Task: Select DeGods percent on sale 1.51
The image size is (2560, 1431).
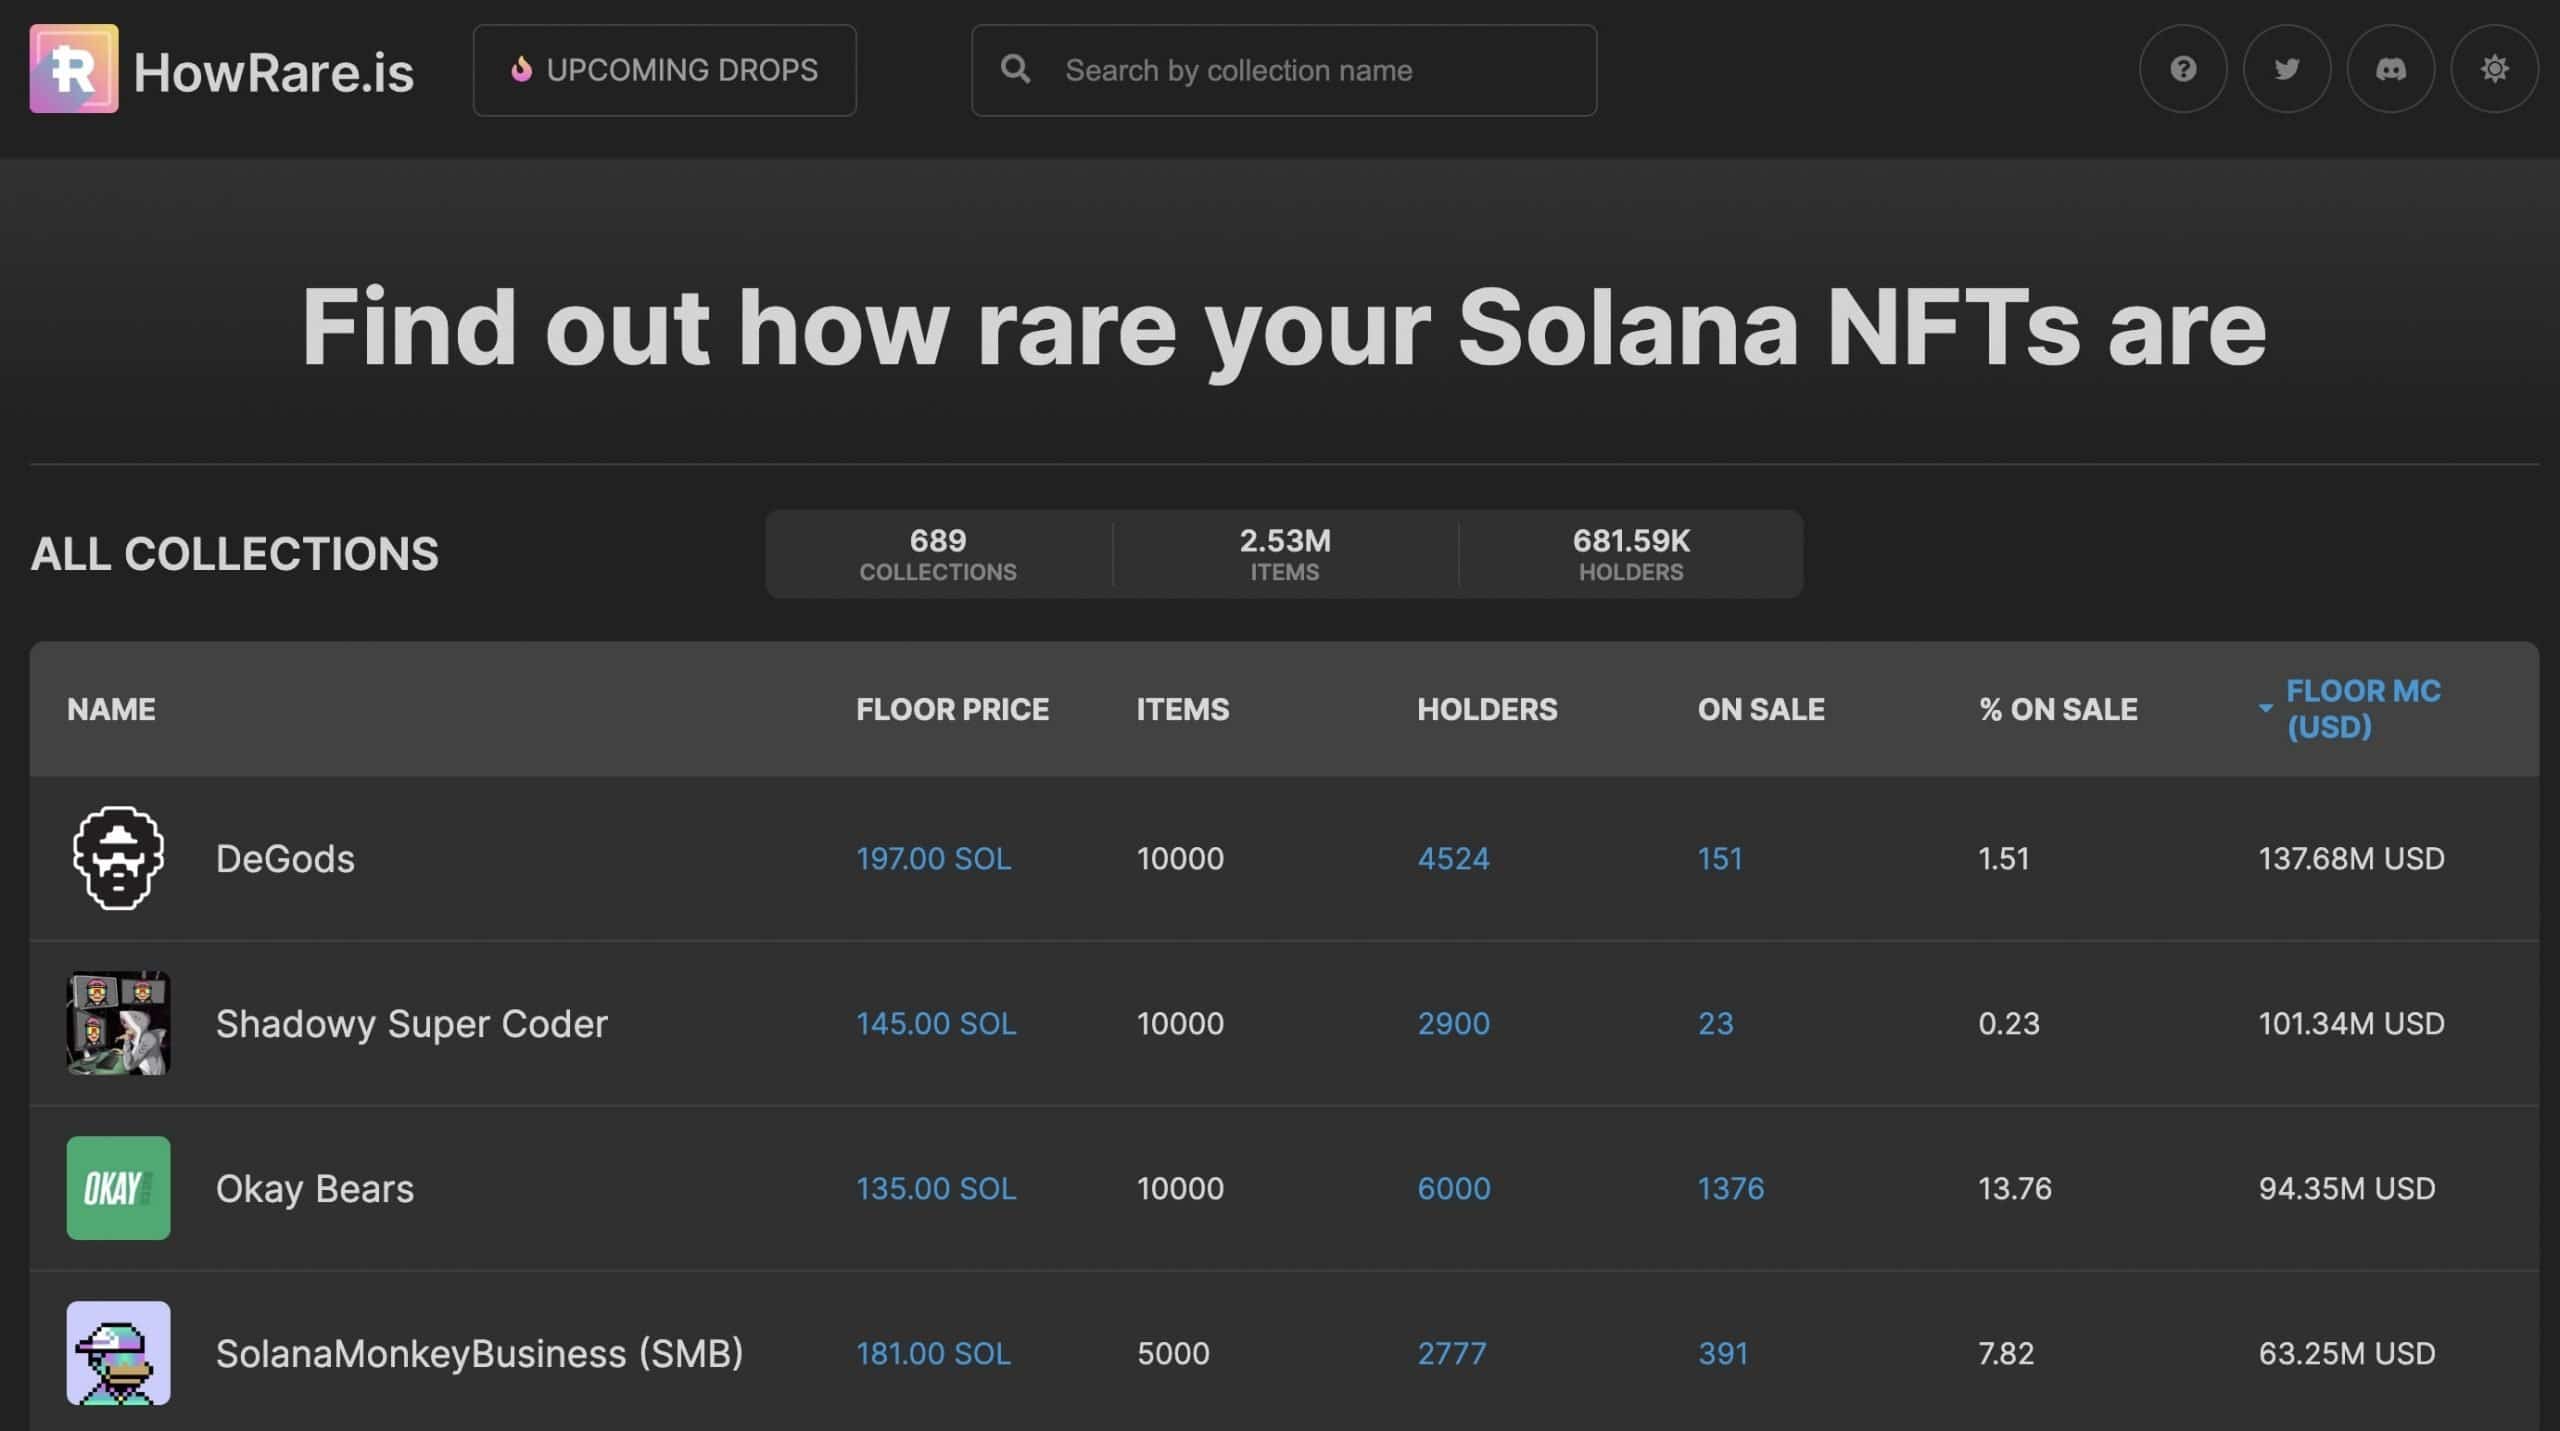Action: coord(2004,859)
